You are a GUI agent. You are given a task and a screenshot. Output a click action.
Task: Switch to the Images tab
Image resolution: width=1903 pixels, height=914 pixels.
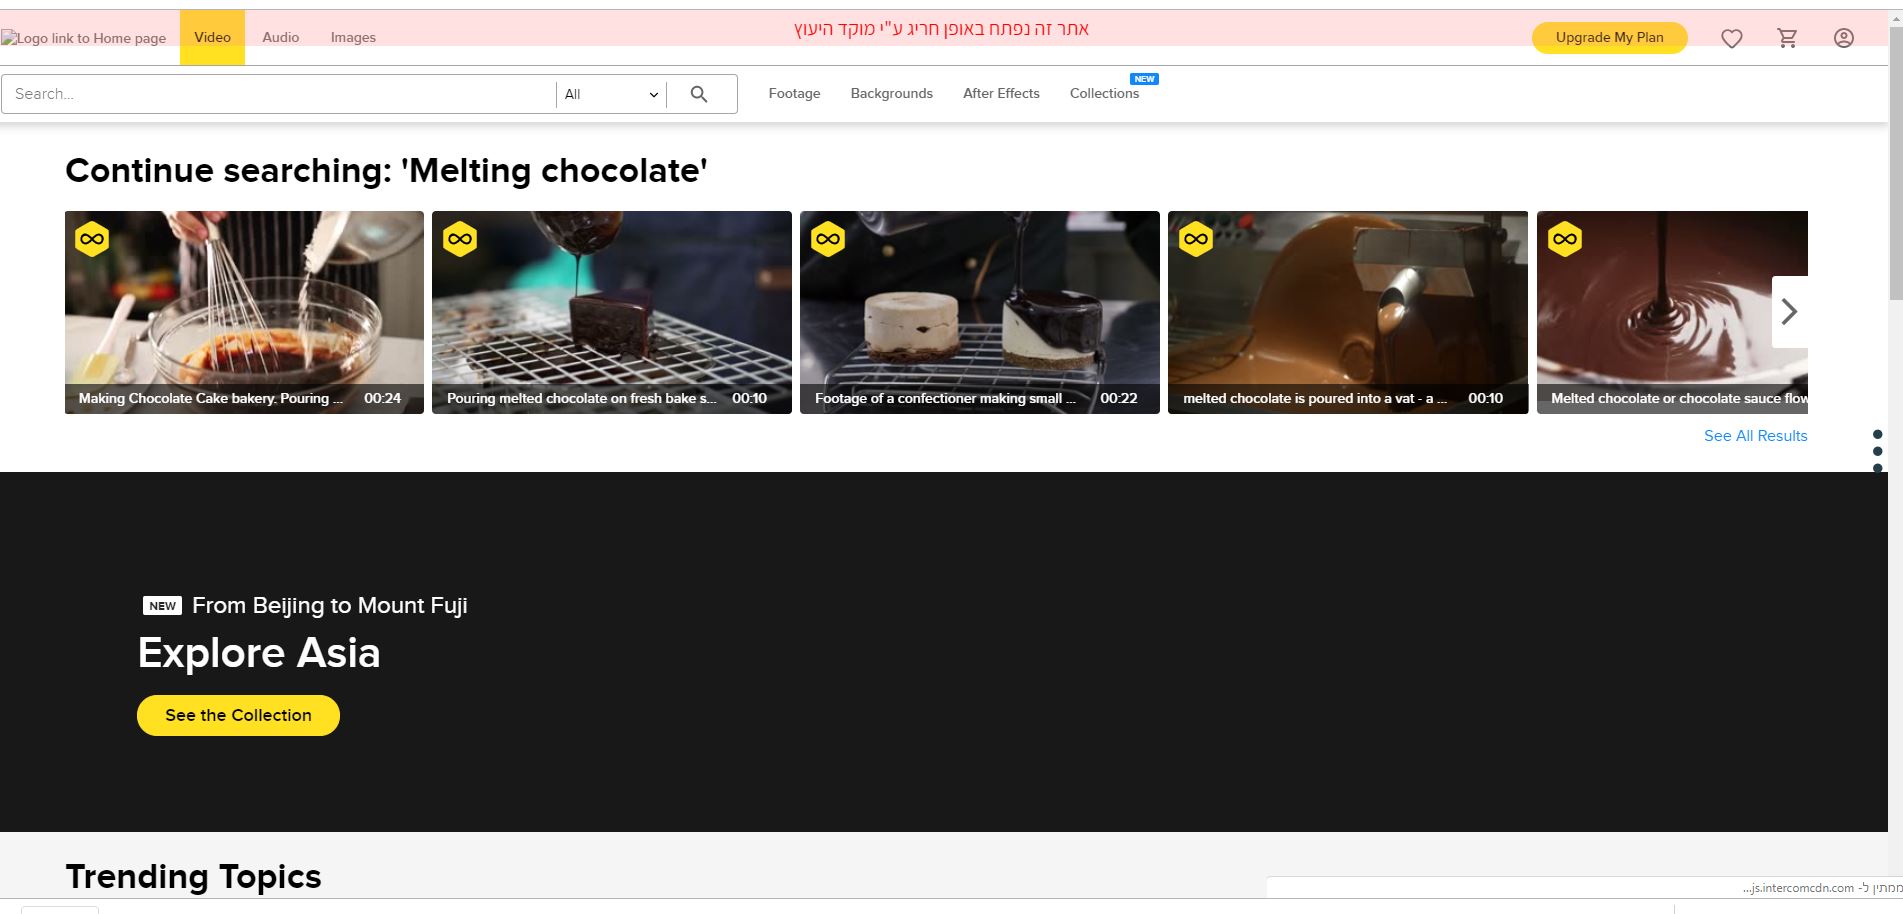353,37
